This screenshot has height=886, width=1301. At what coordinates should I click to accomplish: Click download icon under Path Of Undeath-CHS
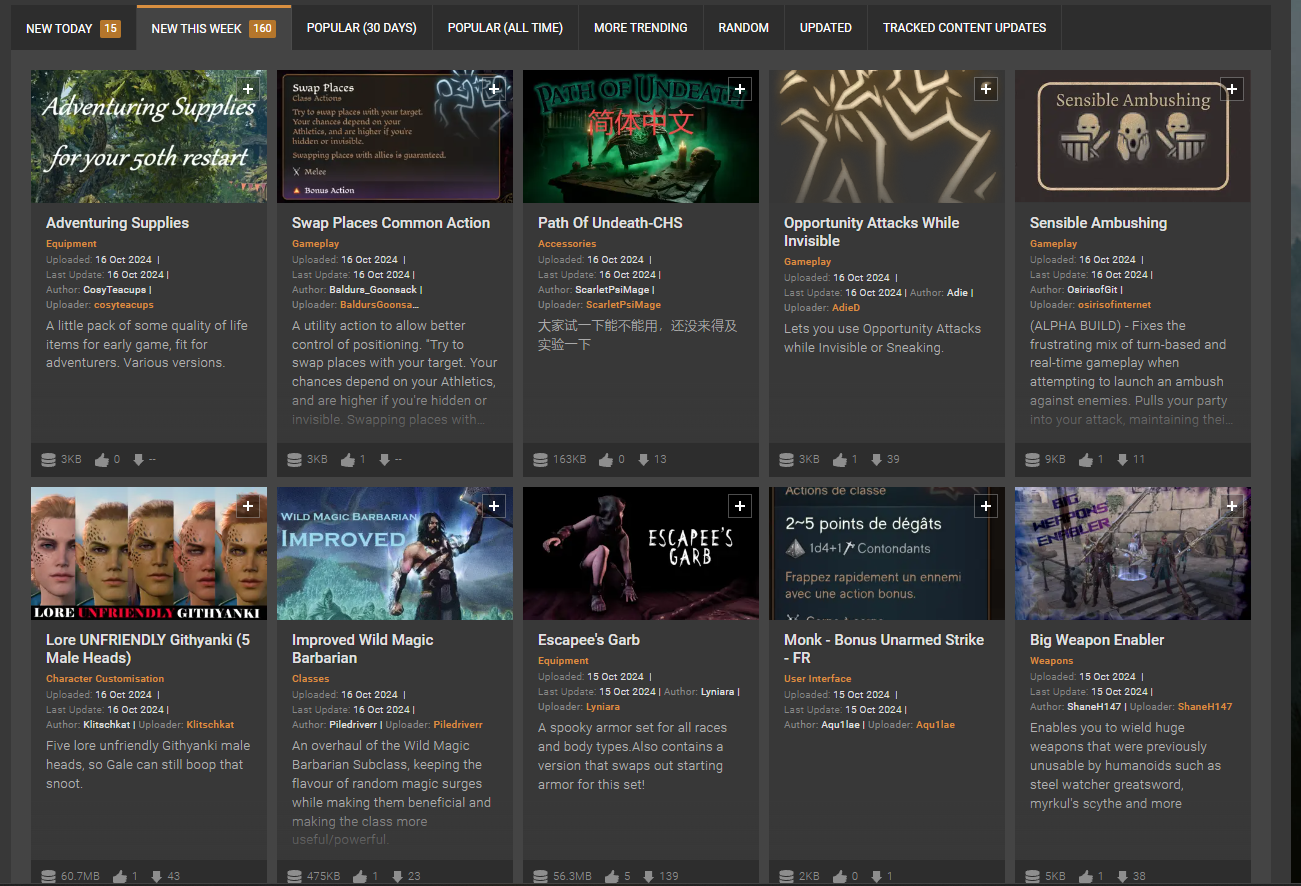643,460
